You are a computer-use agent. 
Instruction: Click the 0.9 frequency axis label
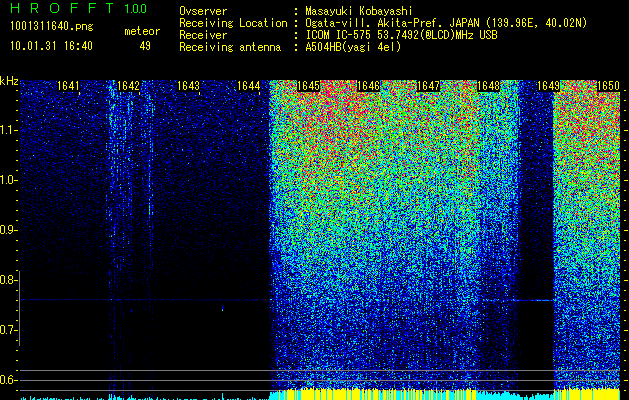(8, 230)
